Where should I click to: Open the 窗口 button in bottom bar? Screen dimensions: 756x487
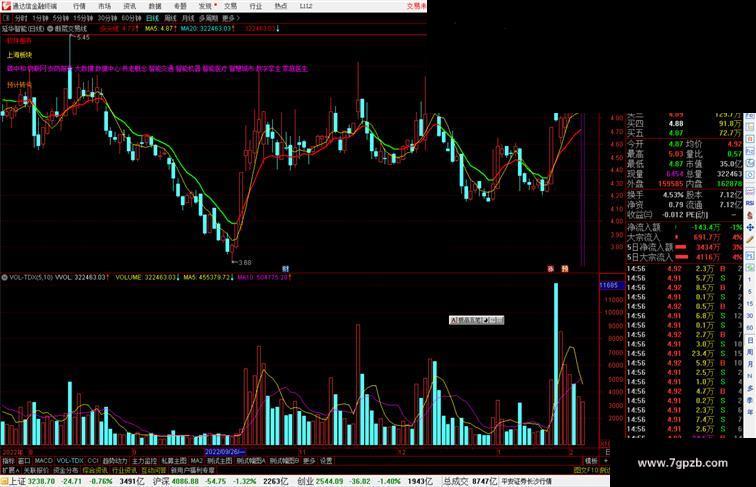point(24,461)
